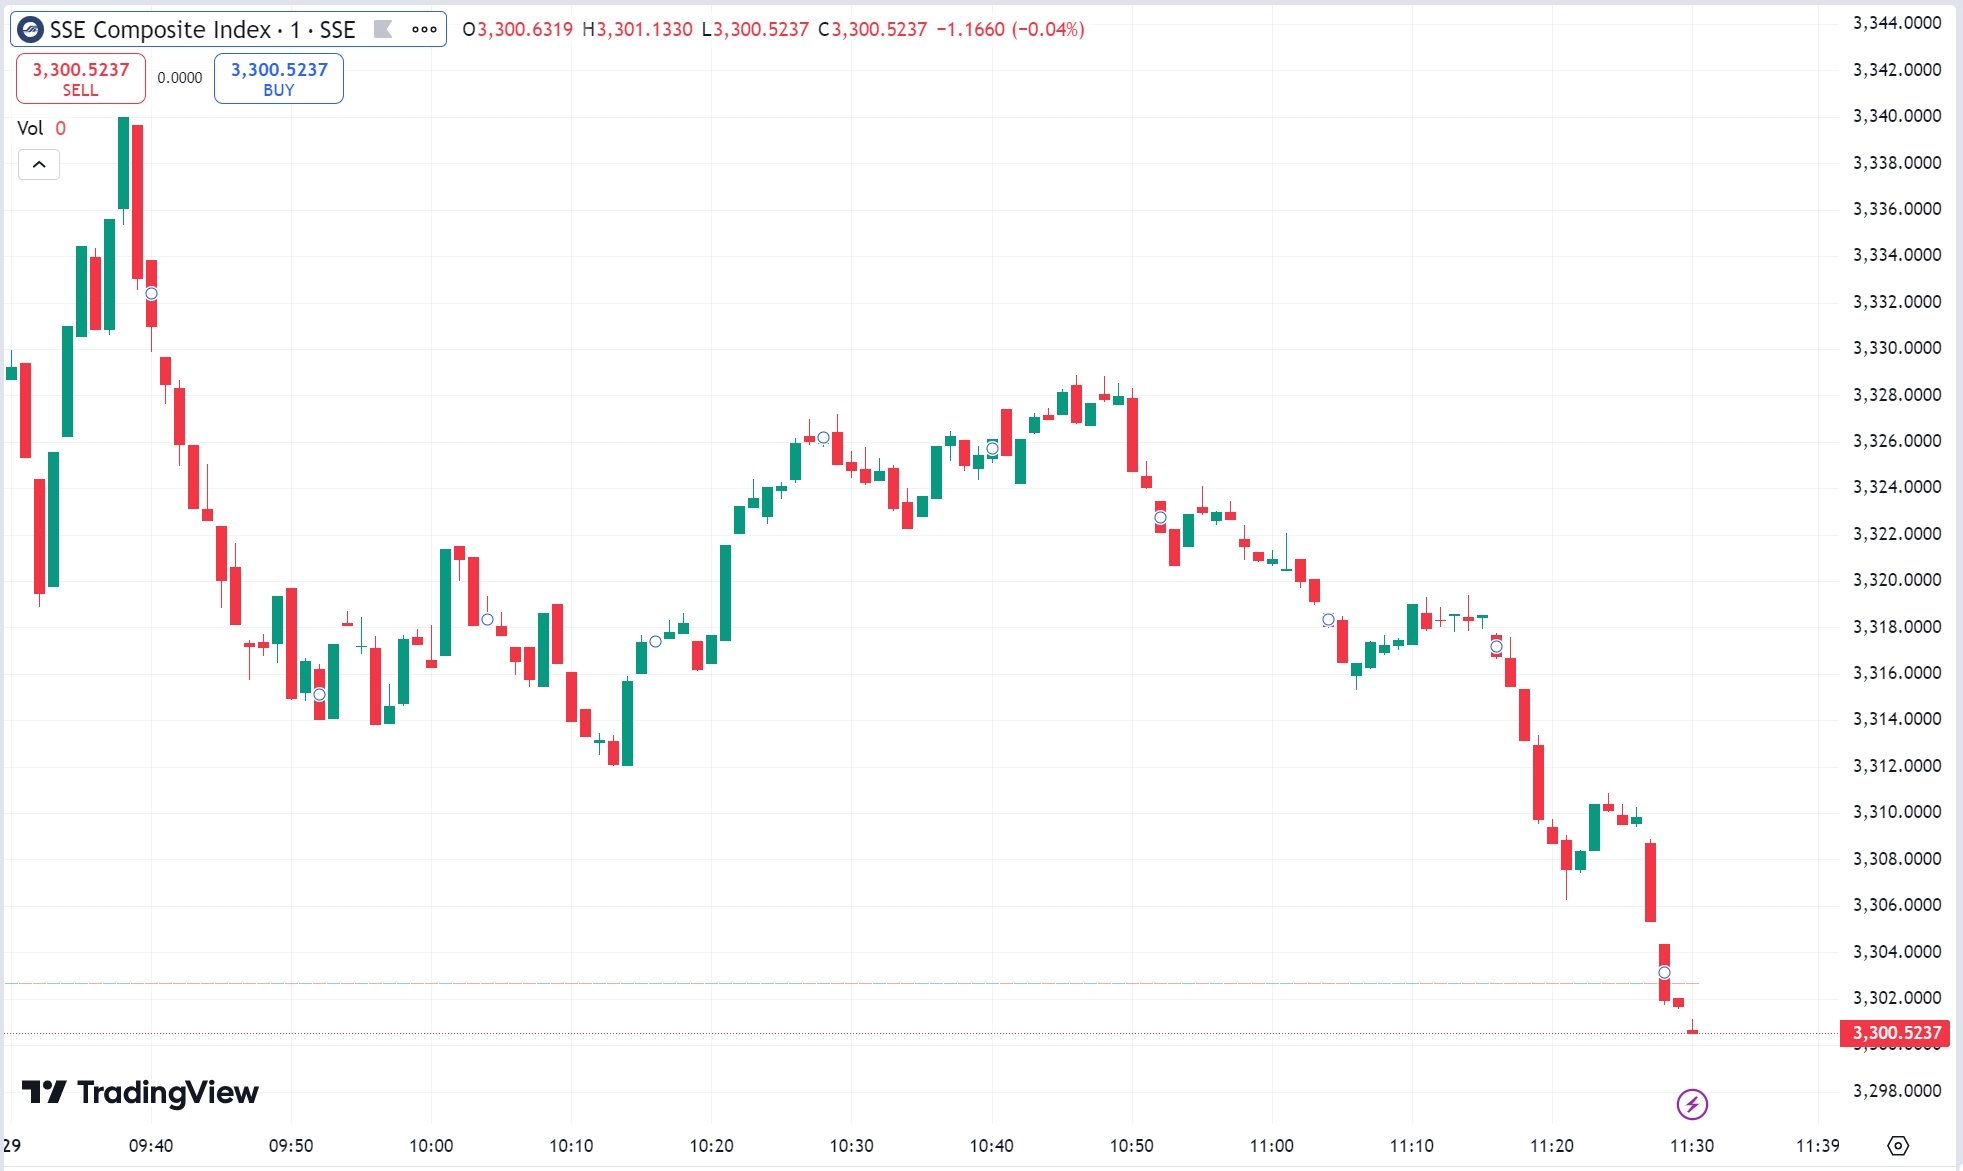The width and height of the screenshot is (1963, 1171).
Task: Click the SELL 3,300.5237 button
Action: pos(81,78)
